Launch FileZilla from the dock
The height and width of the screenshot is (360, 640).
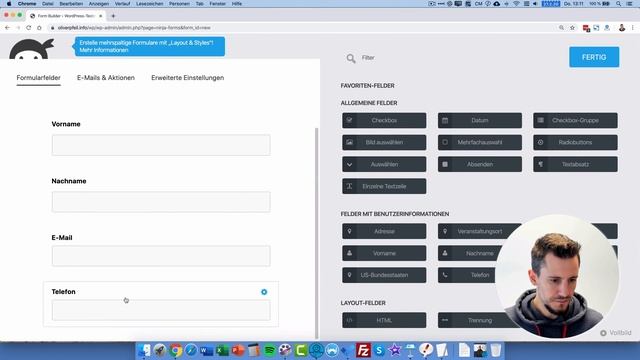363,350
